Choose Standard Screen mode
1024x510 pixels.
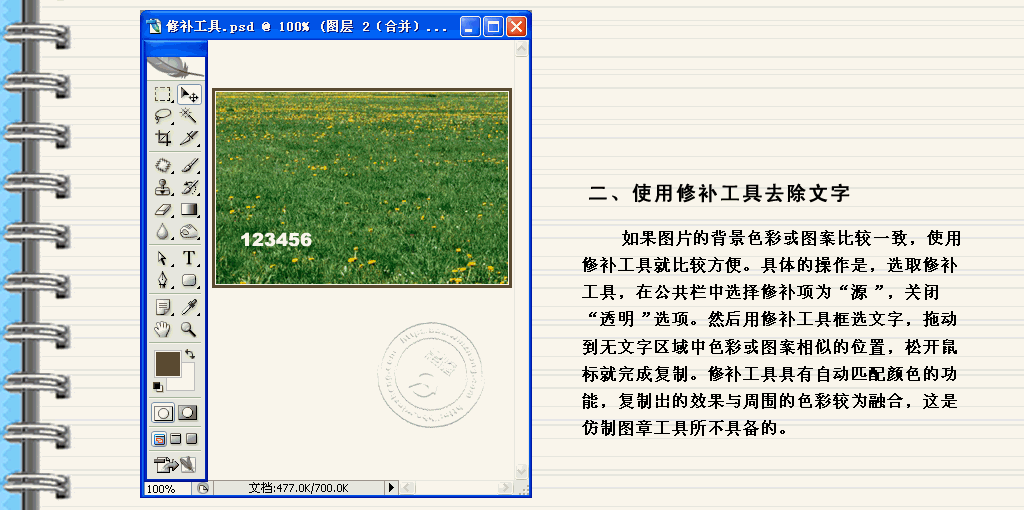tap(159, 439)
